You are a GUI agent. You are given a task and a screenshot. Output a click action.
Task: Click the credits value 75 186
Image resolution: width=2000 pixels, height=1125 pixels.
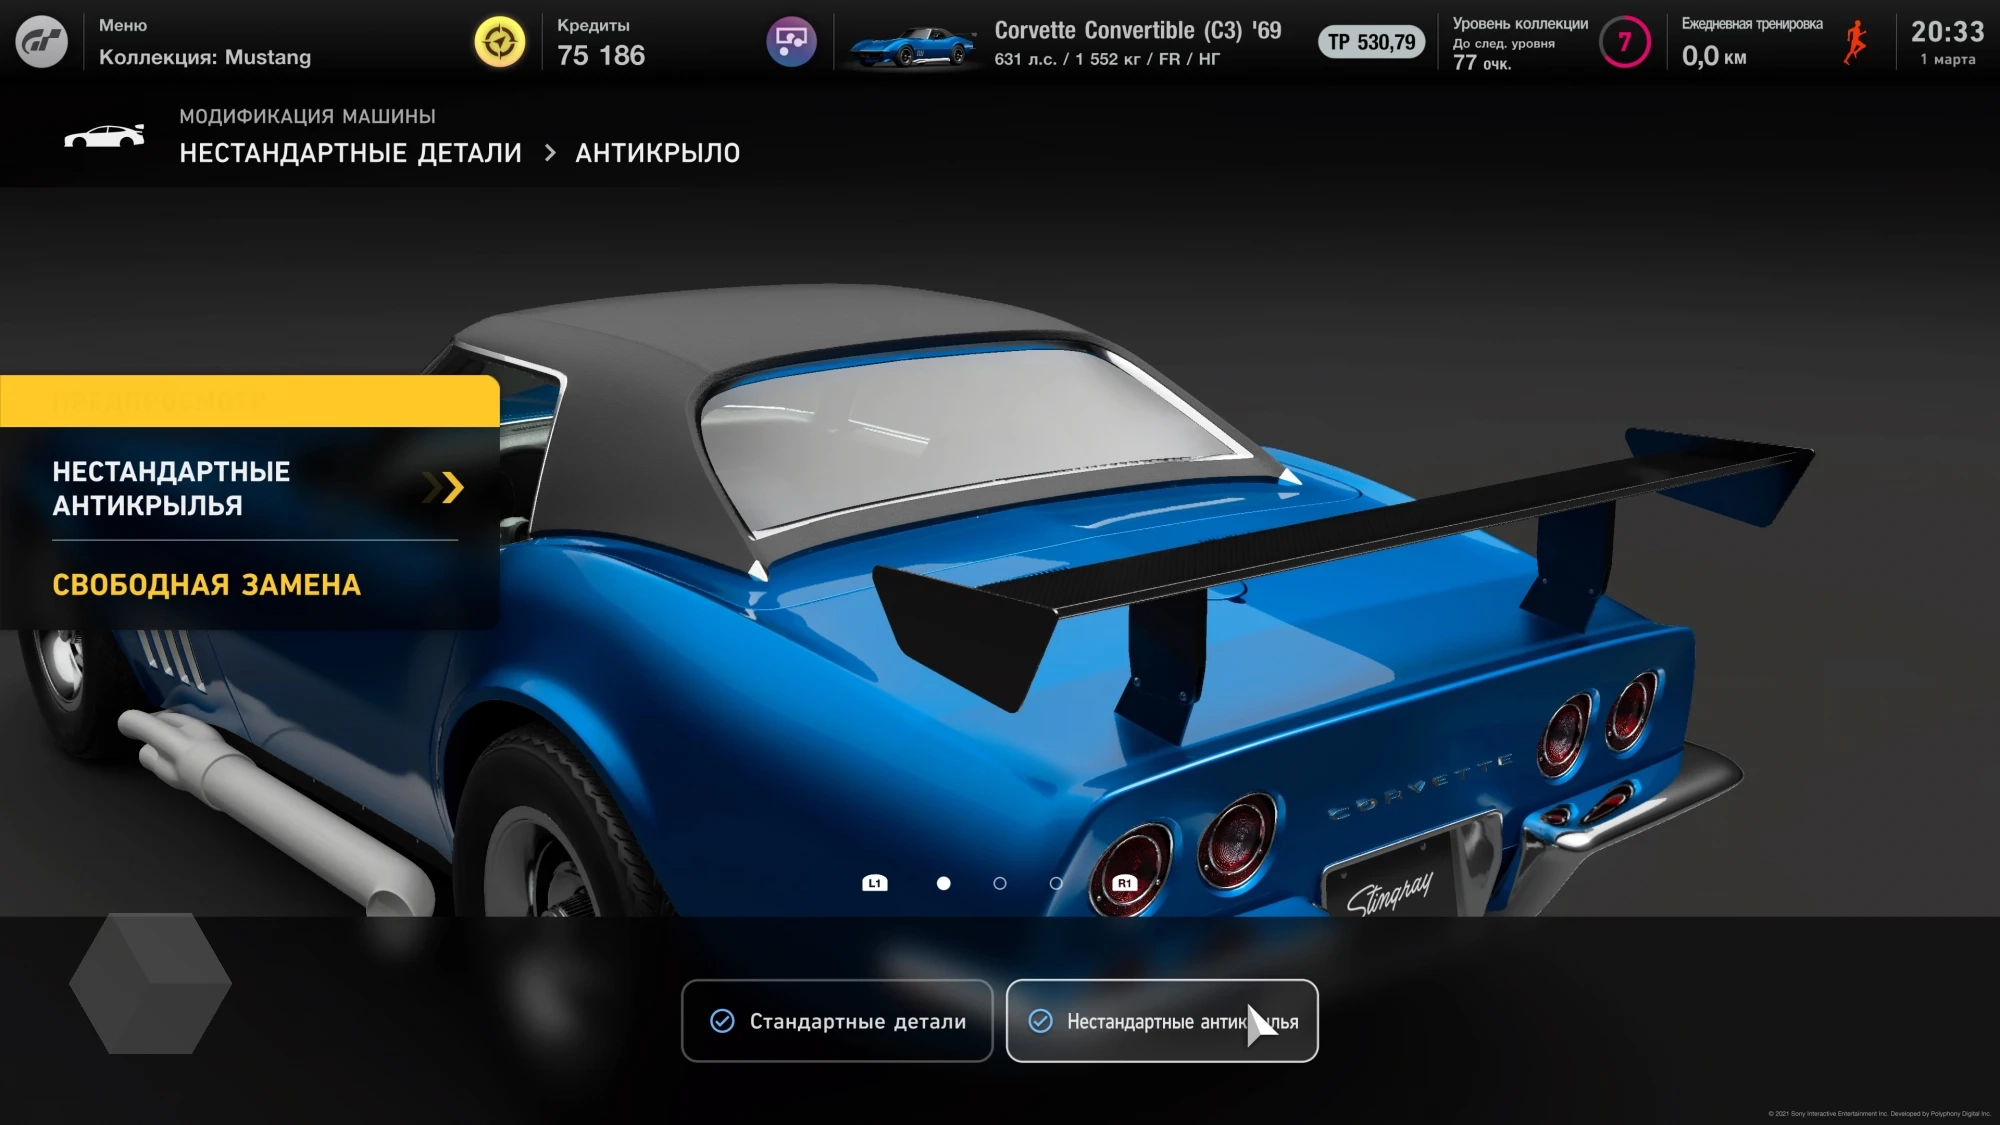point(601,56)
